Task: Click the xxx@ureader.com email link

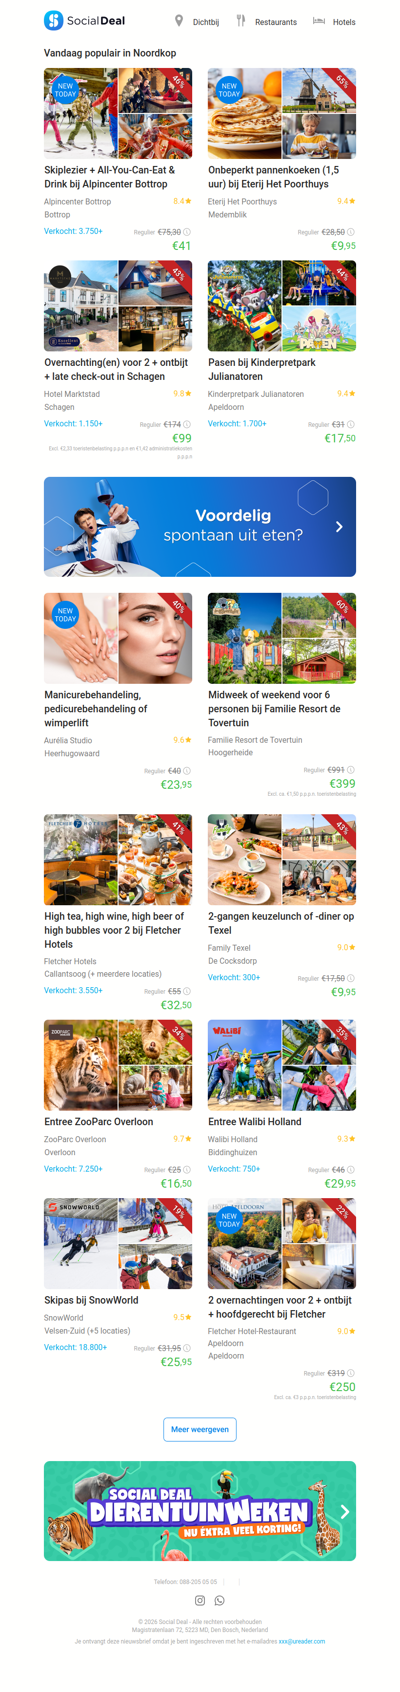Action: (302, 1641)
